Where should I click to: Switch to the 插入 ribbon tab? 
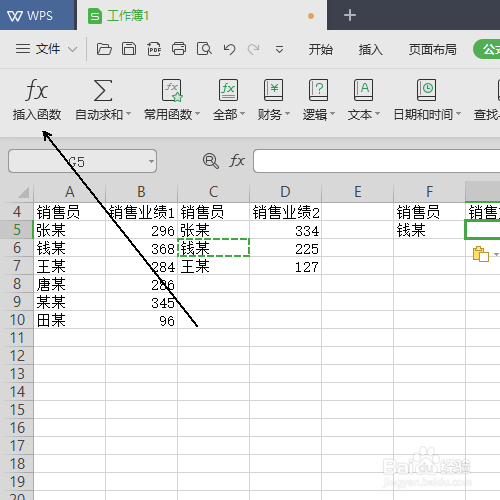pos(370,49)
